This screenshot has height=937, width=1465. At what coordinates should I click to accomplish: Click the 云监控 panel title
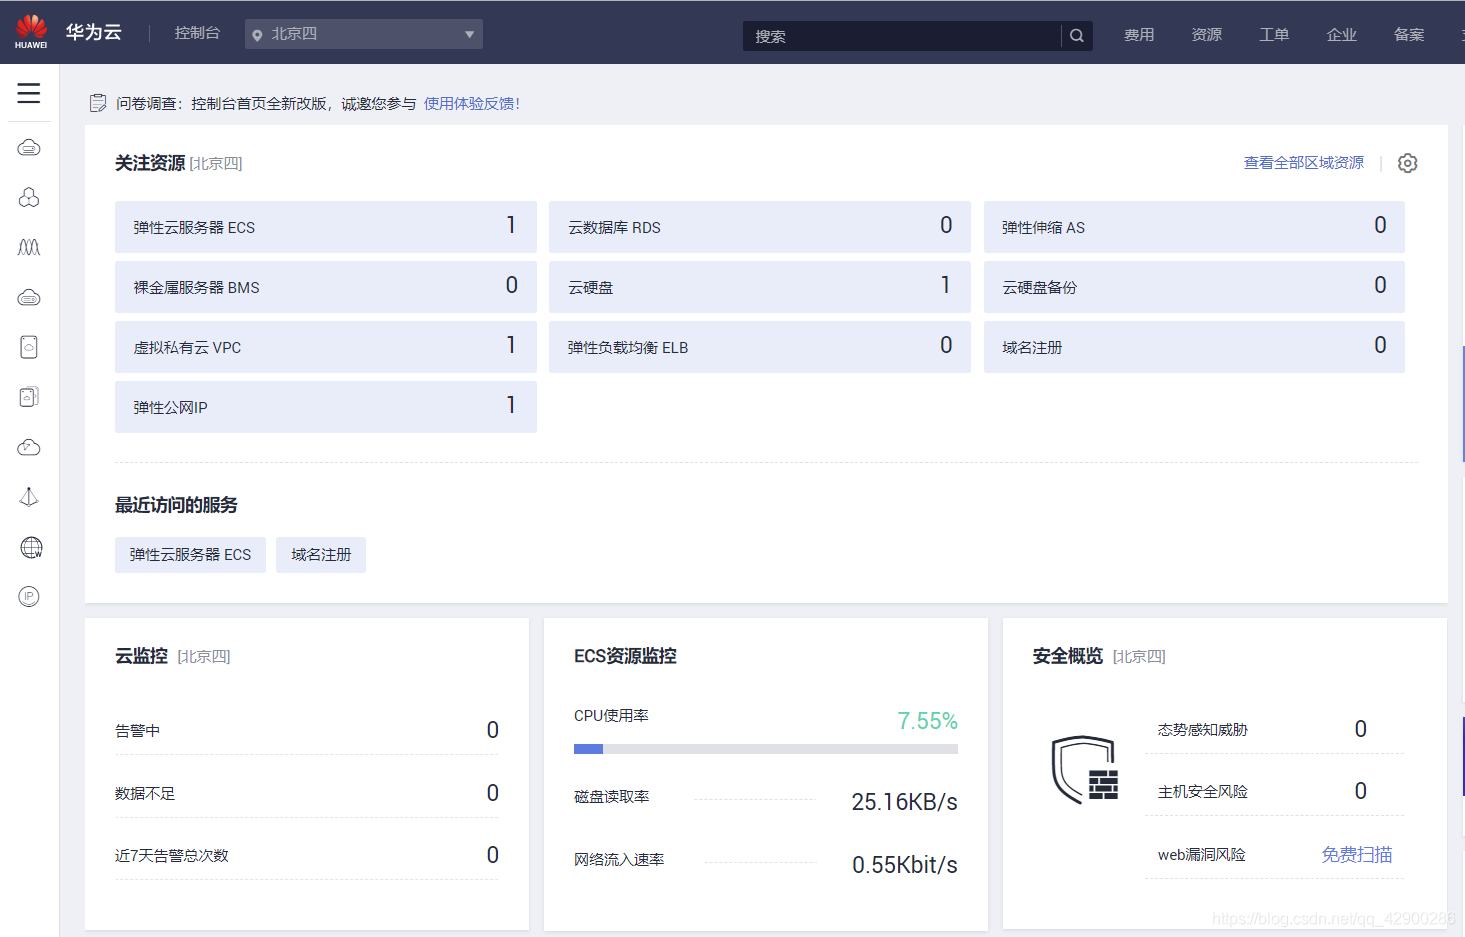(141, 656)
